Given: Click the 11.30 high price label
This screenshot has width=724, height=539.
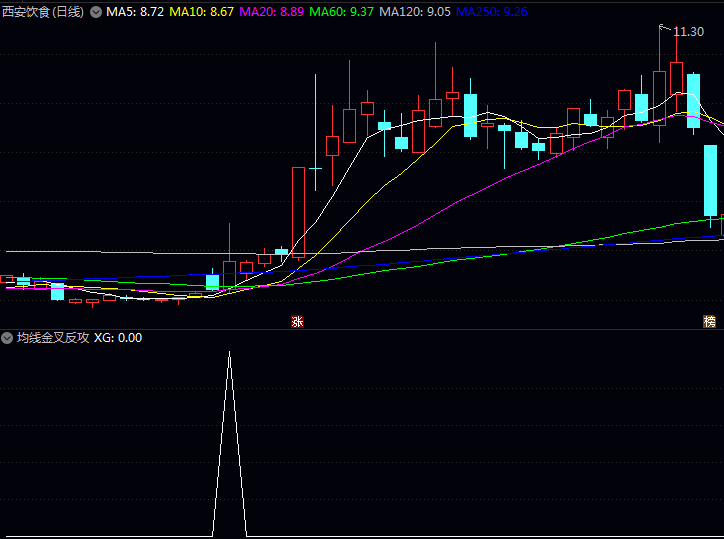Looking at the screenshot, I should (688, 32).
